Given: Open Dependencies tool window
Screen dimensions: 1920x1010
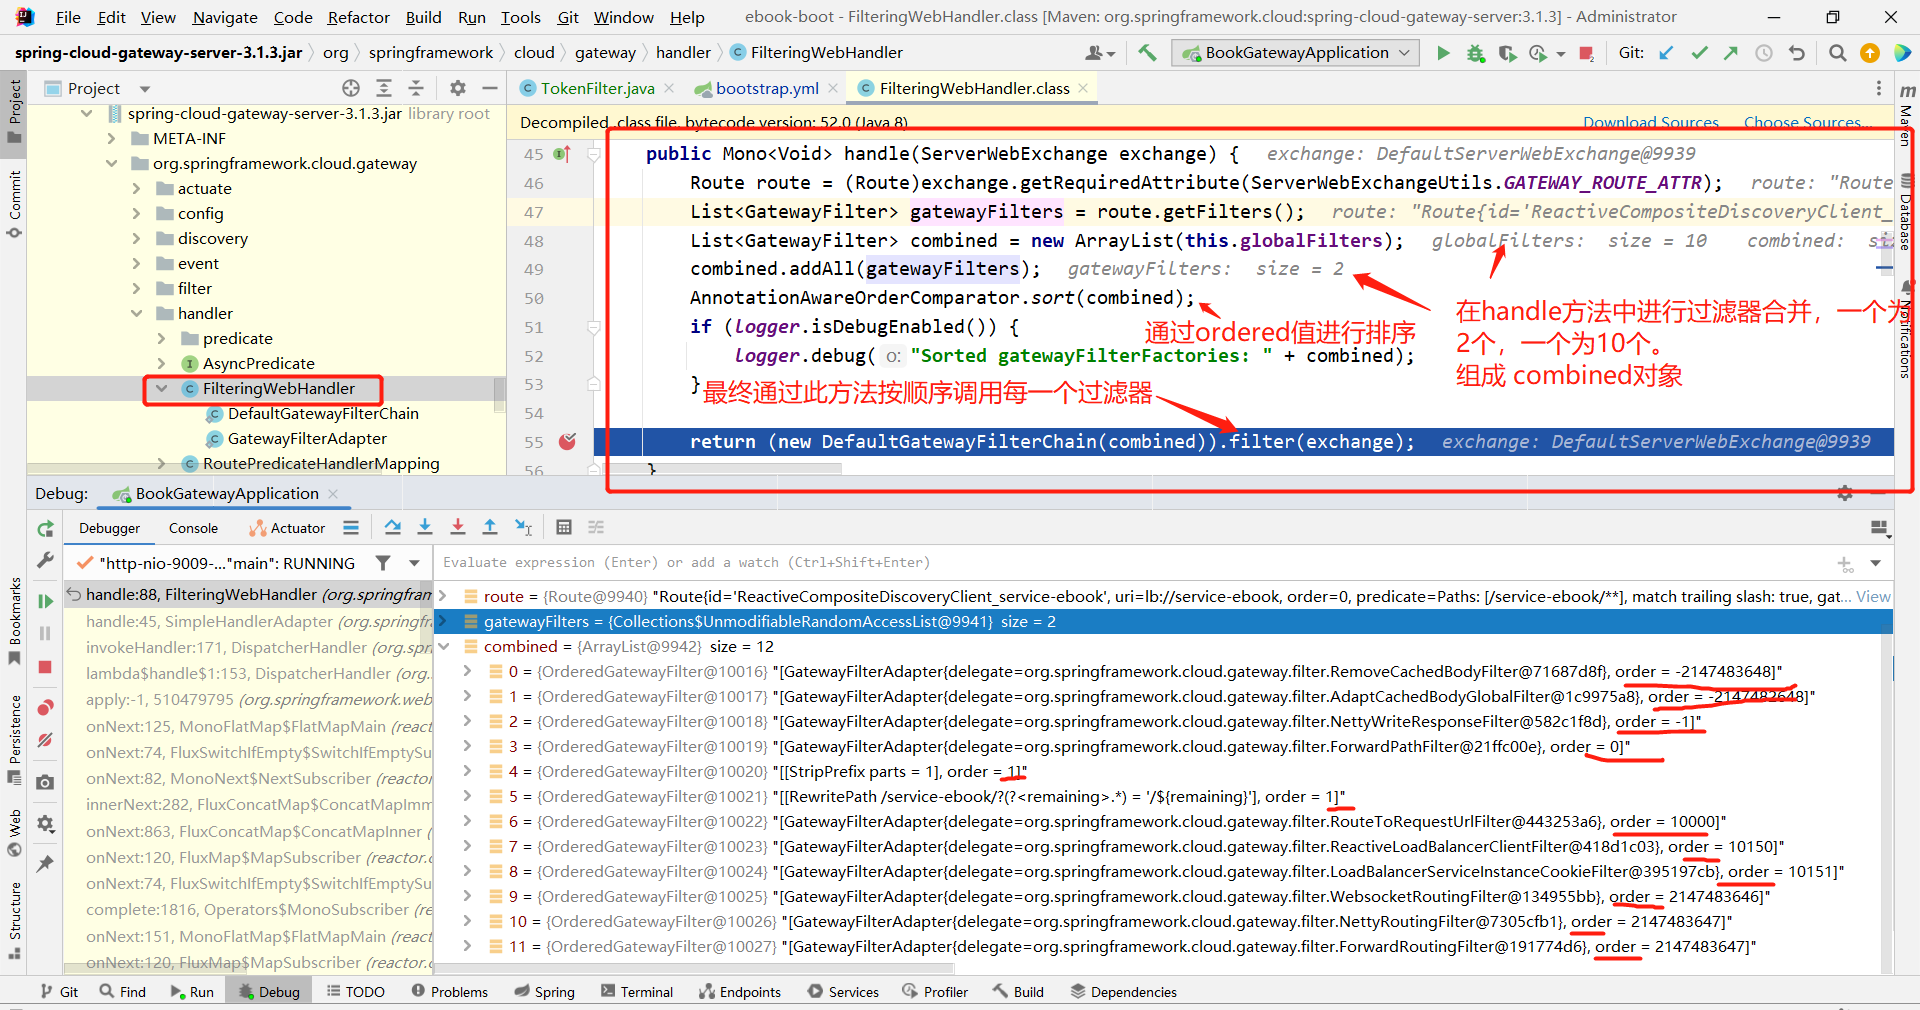Looking at the screenshot, I should pyautogui.click(x=1123, y=992).
